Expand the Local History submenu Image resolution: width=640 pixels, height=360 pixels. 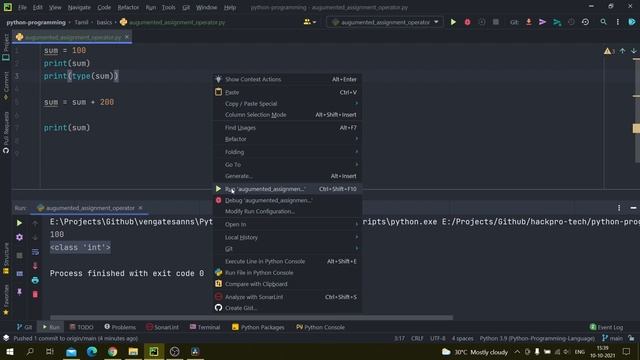[x=287, y=237]
